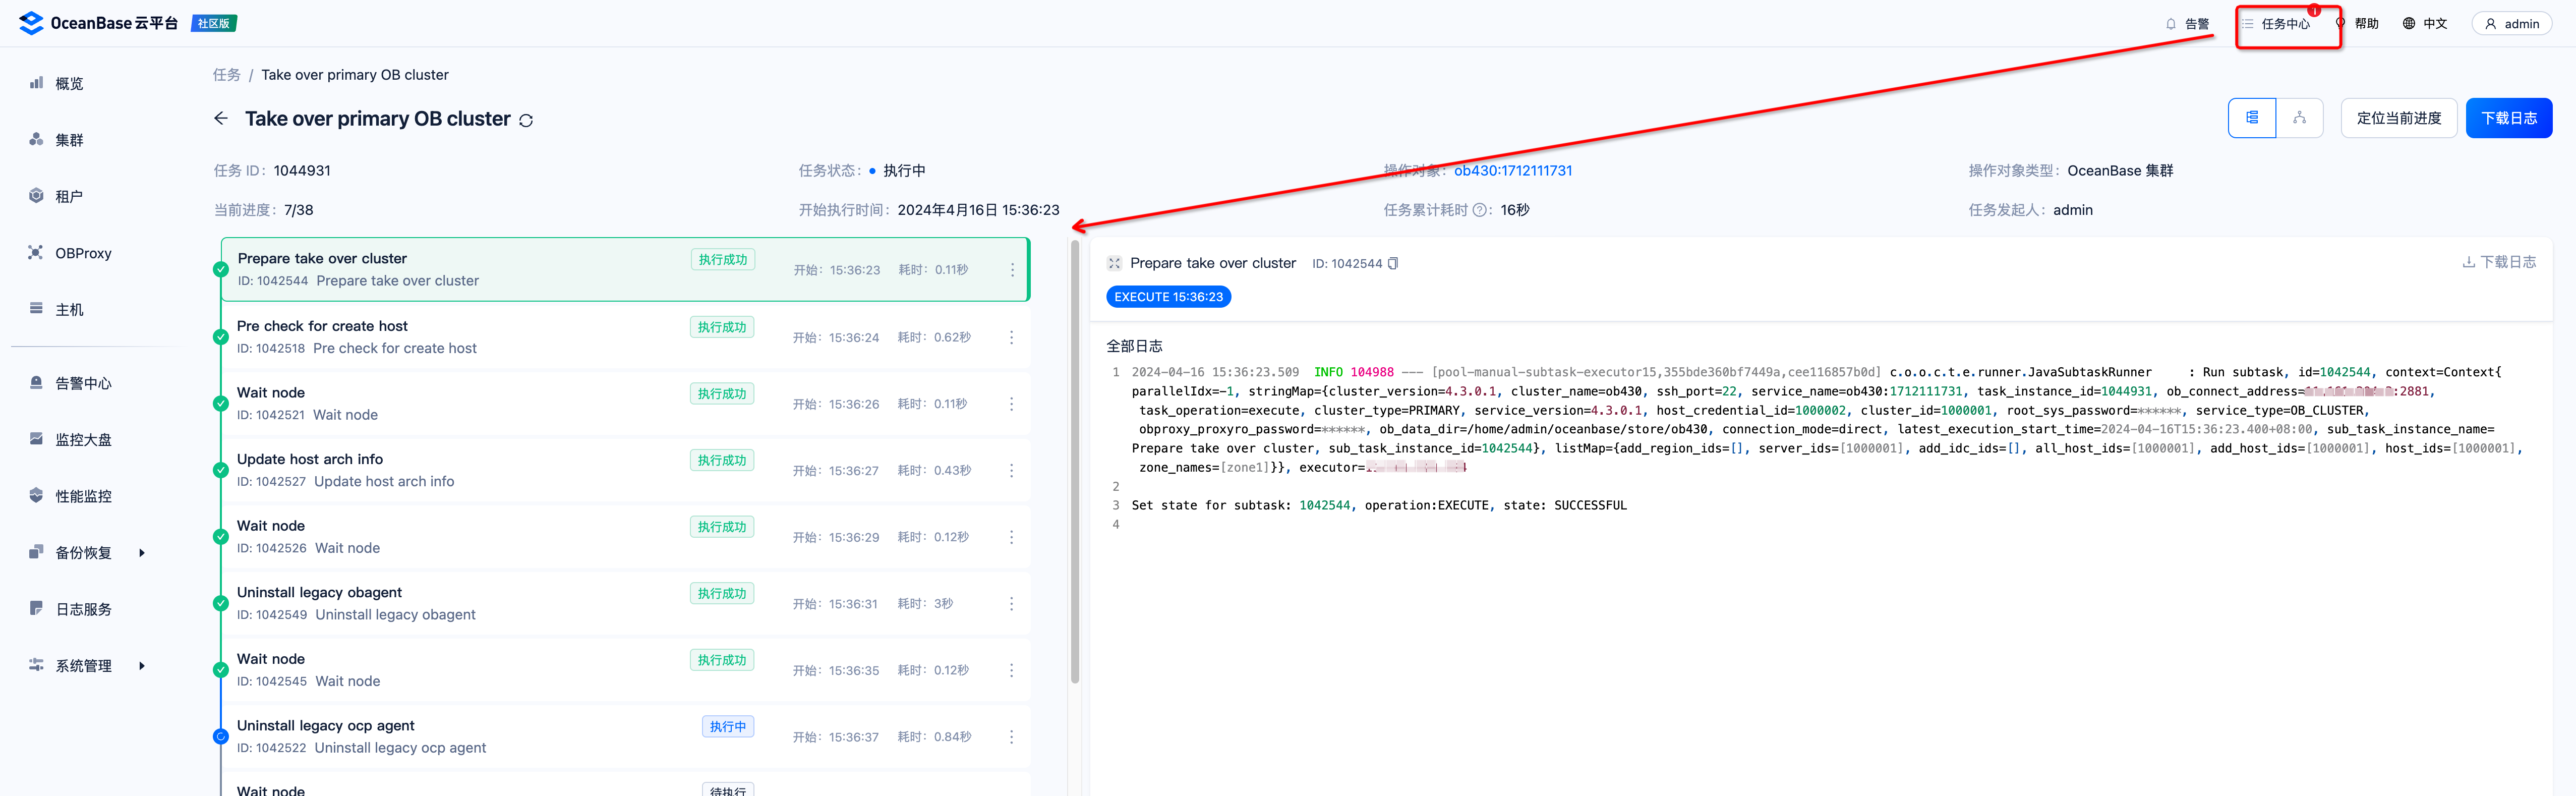Open 集群 in sidebar
Screen dimensions: 2576x796
pos(69,140)
